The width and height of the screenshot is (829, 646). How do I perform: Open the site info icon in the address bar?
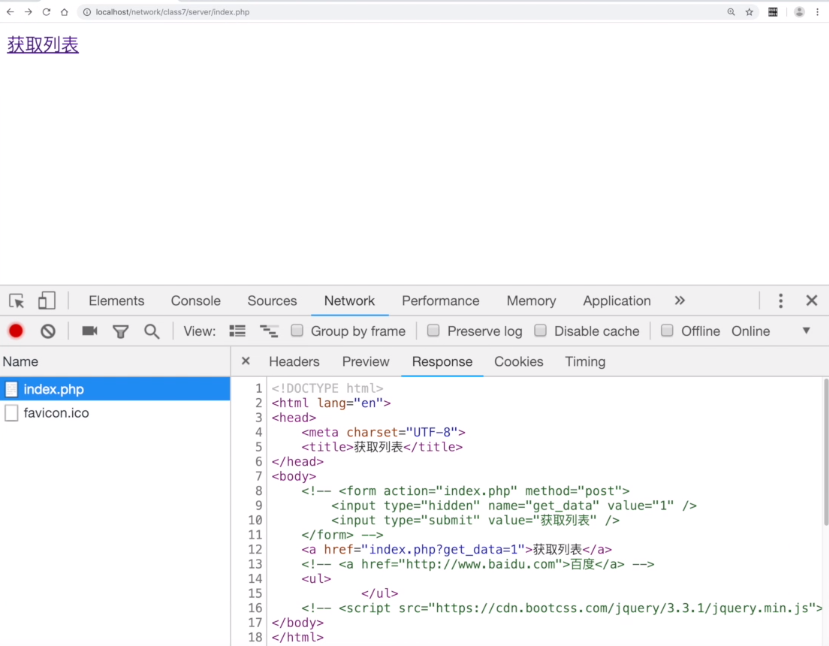pos(87,12)
